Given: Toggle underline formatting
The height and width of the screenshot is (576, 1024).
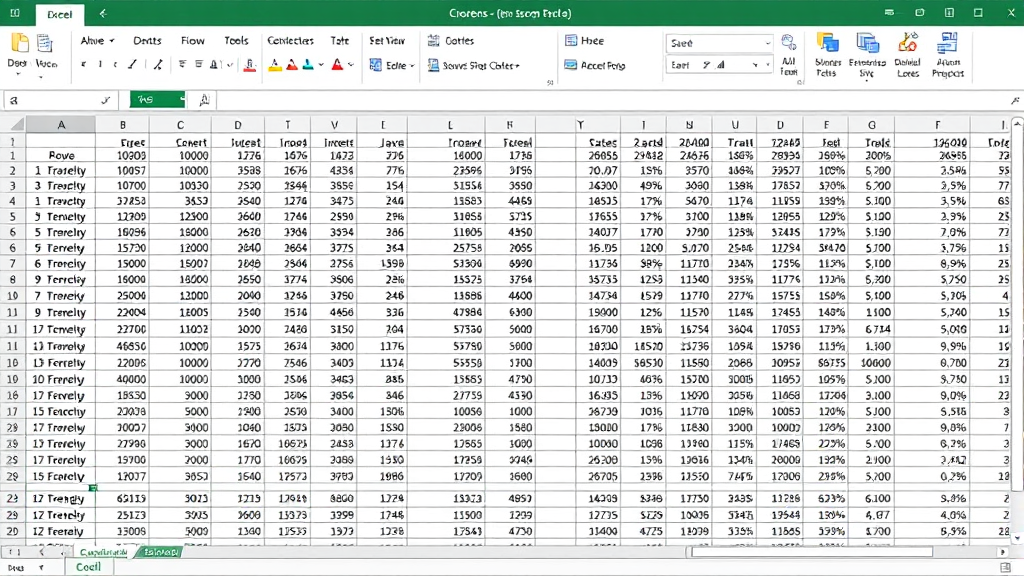Looking at the screenshot, I should [x=113, y=64].
